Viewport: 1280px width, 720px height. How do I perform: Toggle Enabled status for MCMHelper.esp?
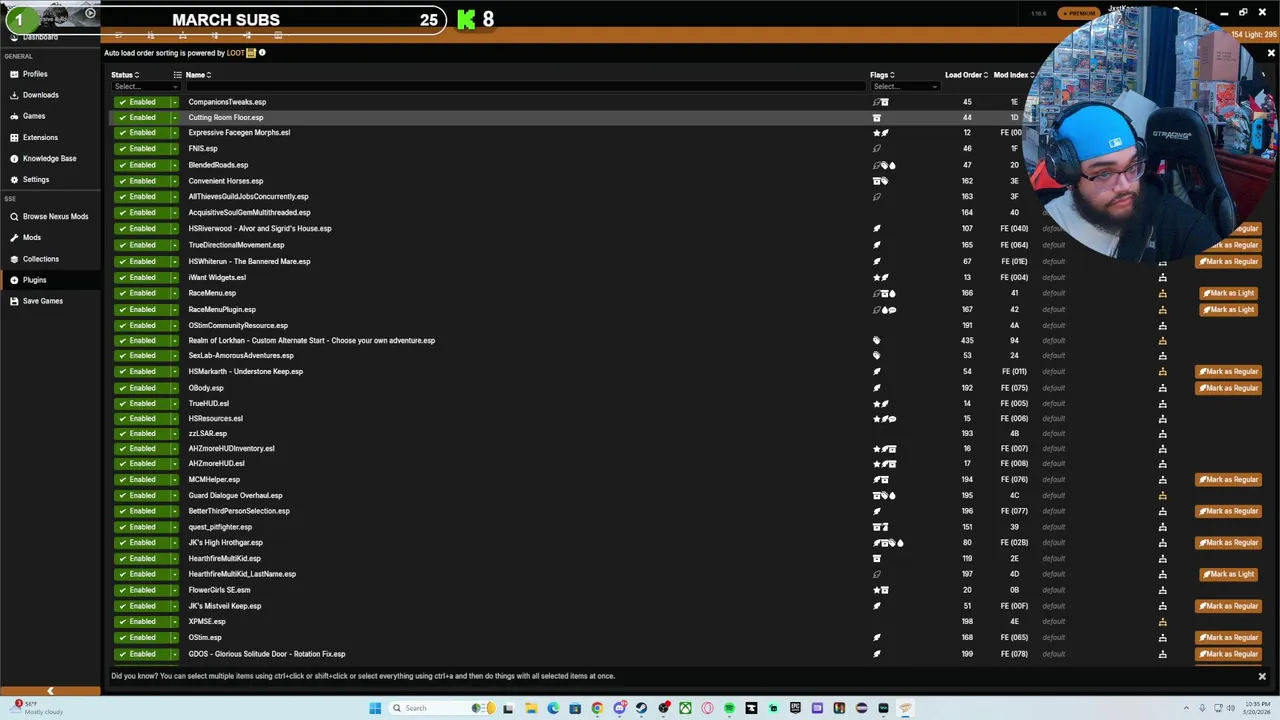tap(141, 480)
